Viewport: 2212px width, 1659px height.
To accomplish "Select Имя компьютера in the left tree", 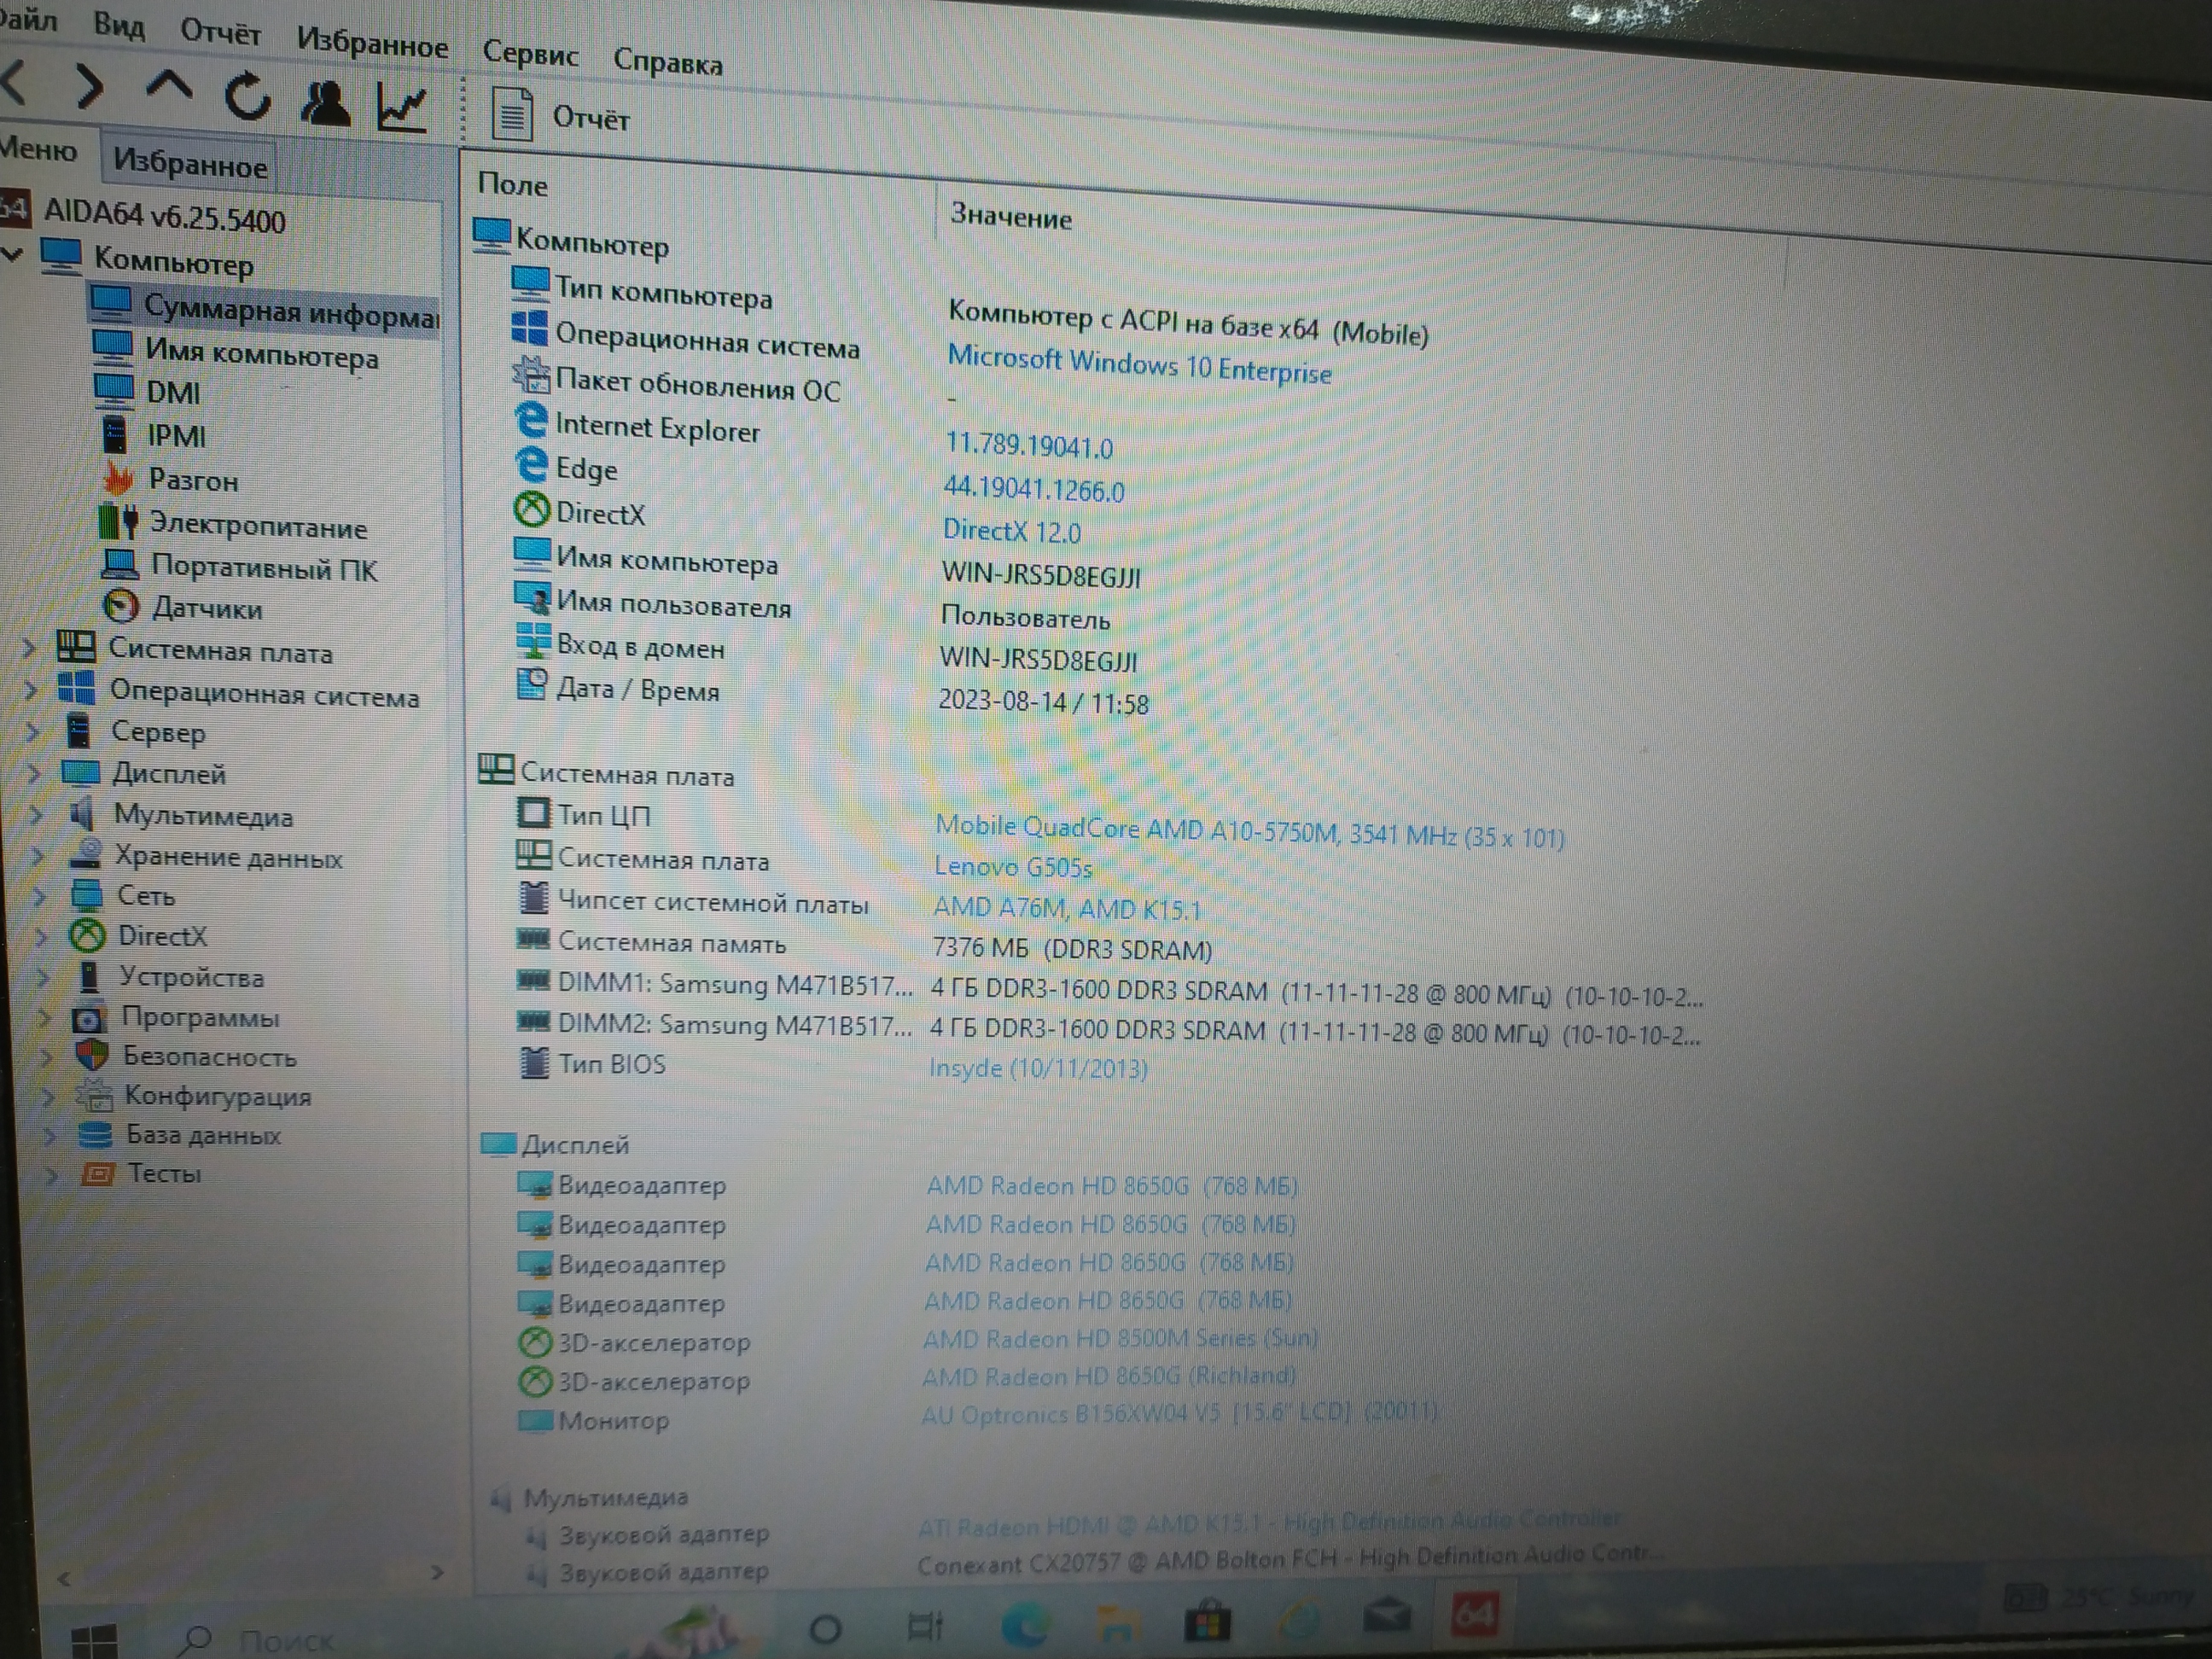I will click(261, 354).
